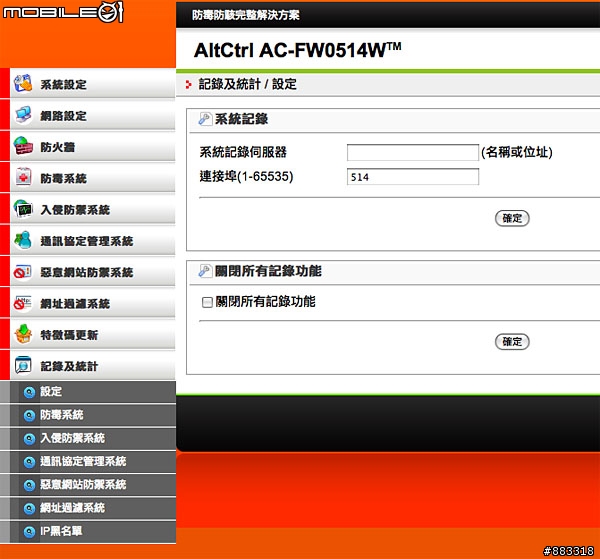Focus the 系統記錄伺服器 input field

pyautogui.click(x=412, y=153)
